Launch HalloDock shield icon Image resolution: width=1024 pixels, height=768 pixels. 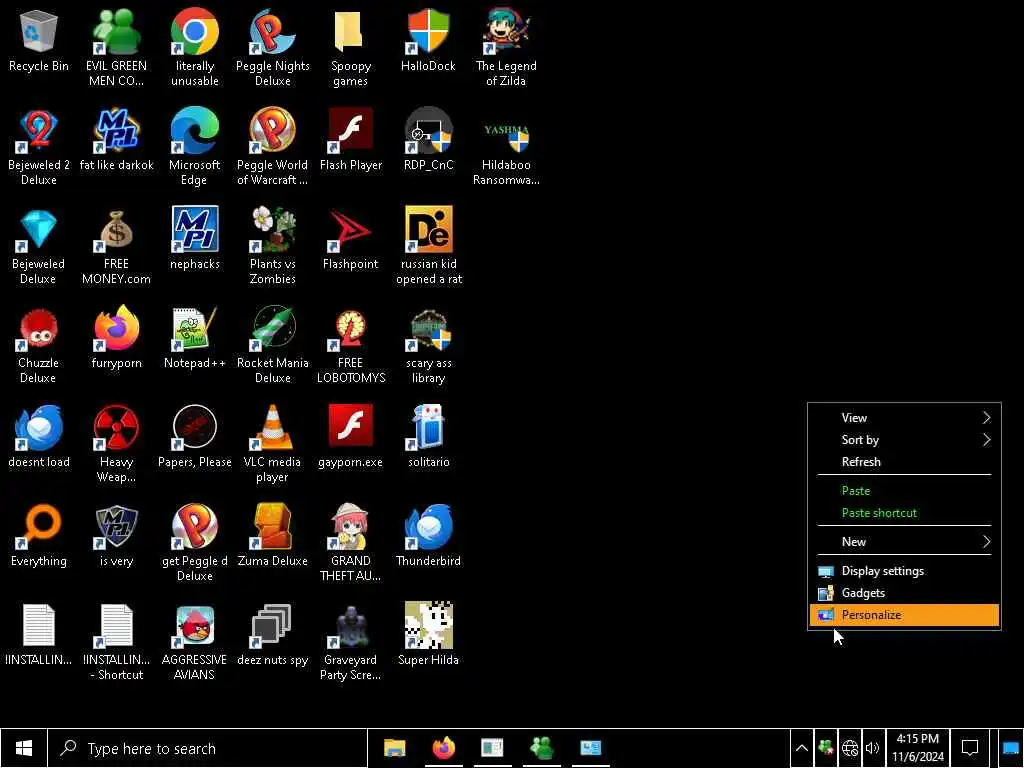click(x=428, y=42)
